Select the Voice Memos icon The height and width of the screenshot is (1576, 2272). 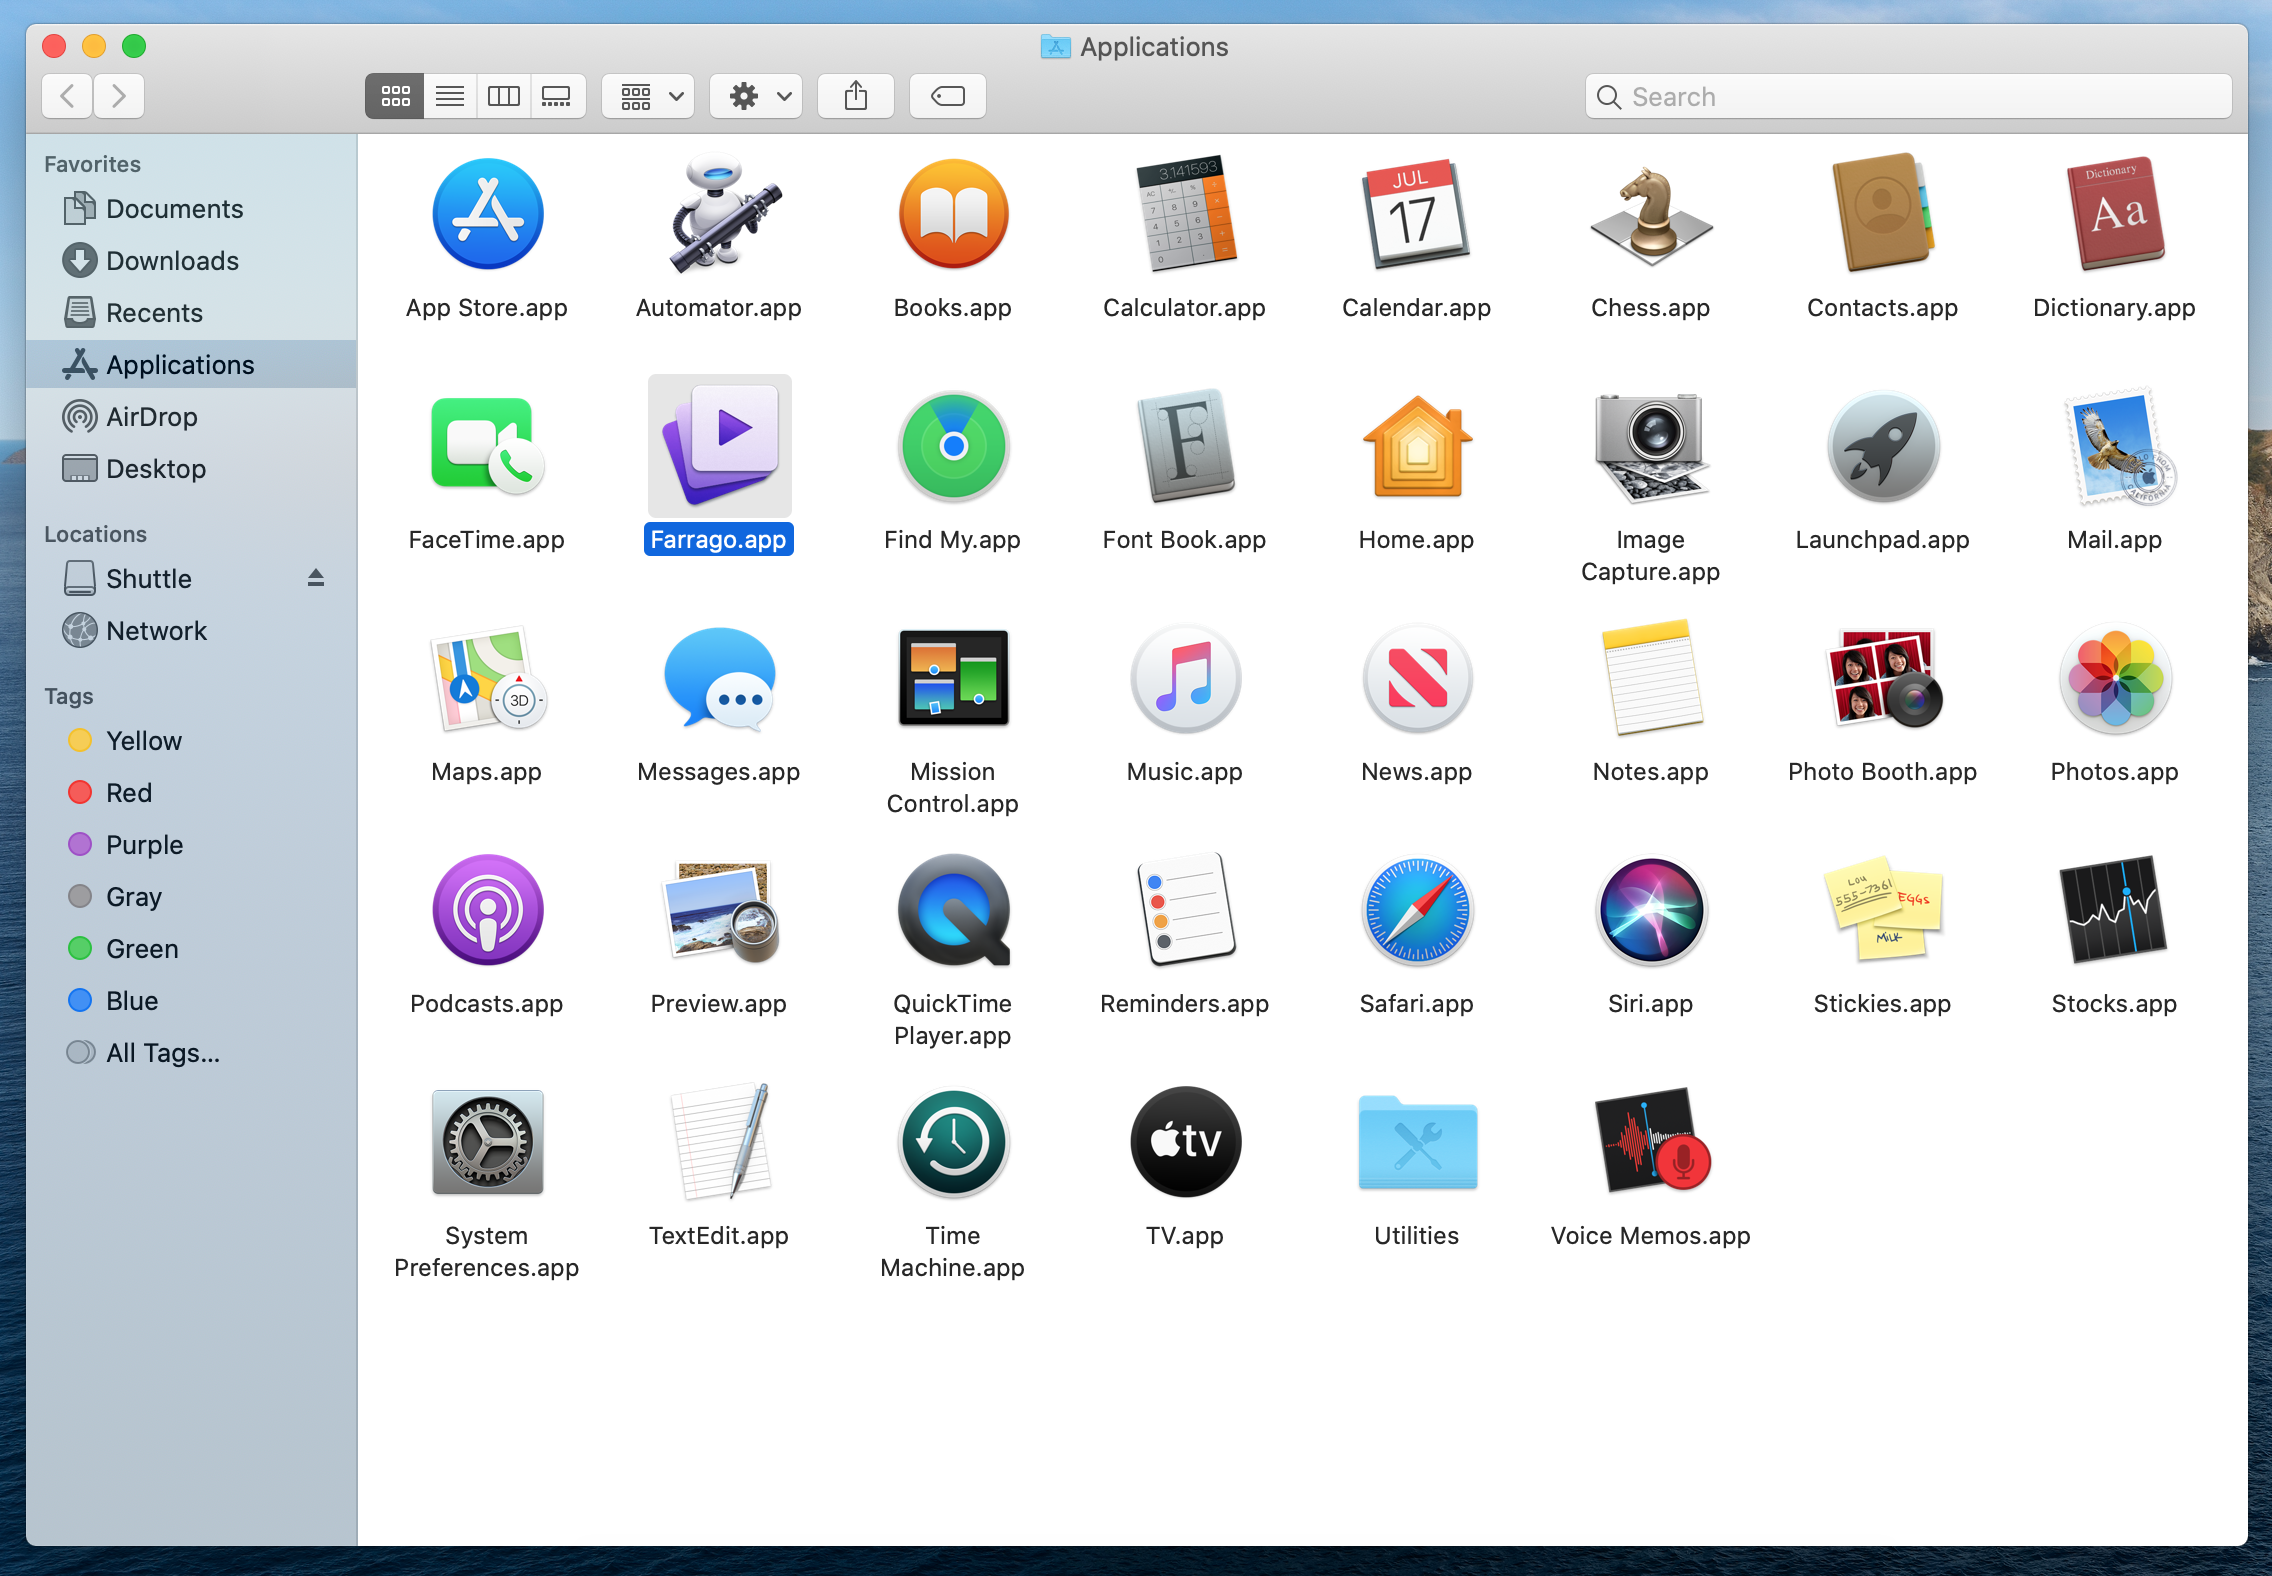(1651, 1142)
